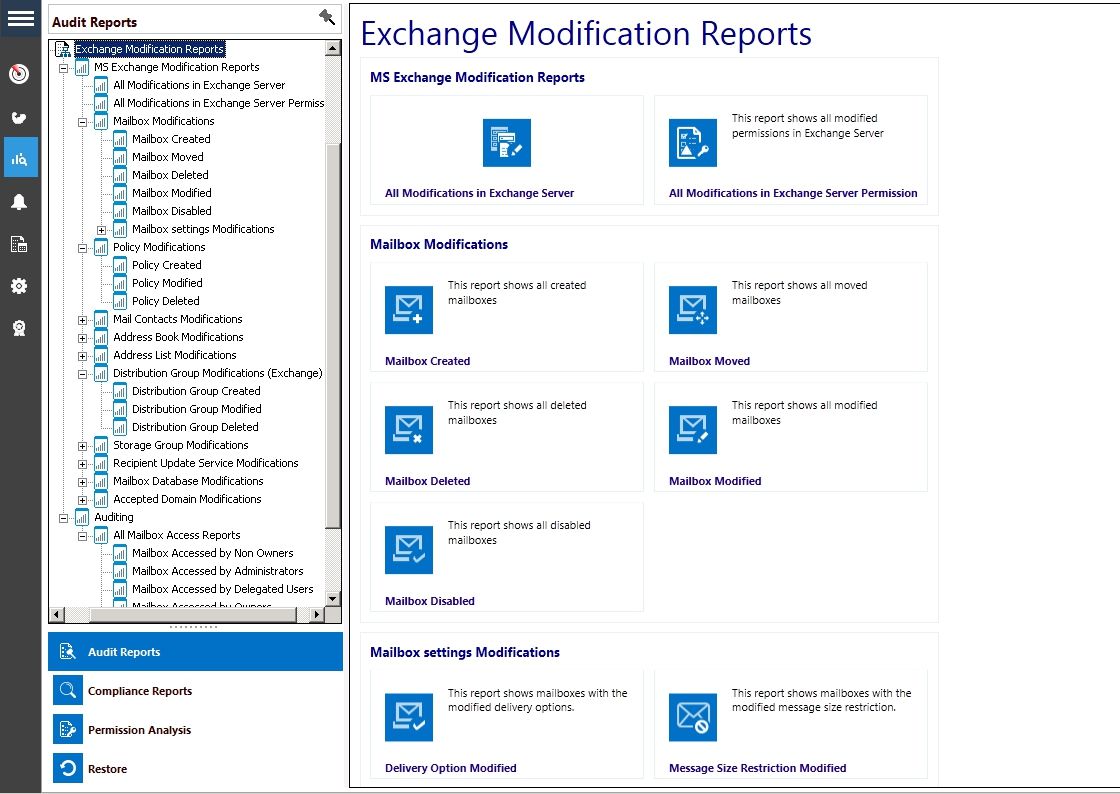
Task: Click the tree's horizontal scroll right arrow
Action: (x=317, y=614)
